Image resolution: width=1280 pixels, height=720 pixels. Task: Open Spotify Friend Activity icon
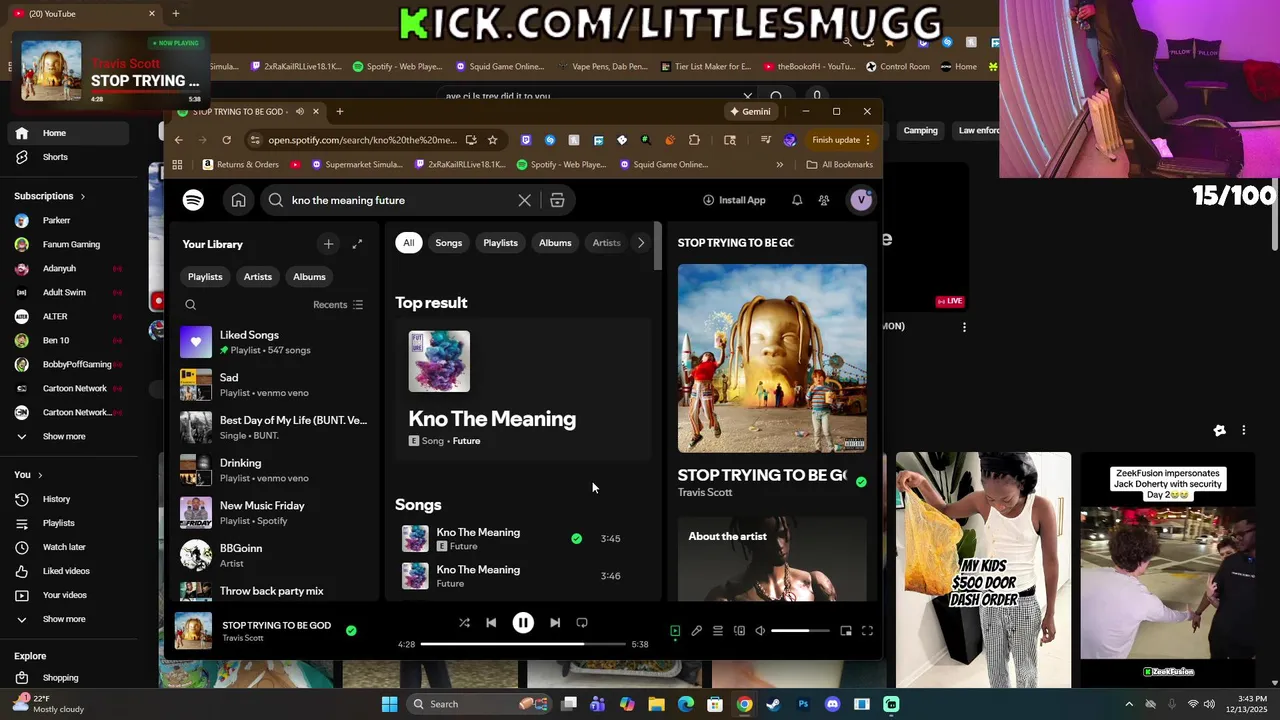click(x=824, y=200)
